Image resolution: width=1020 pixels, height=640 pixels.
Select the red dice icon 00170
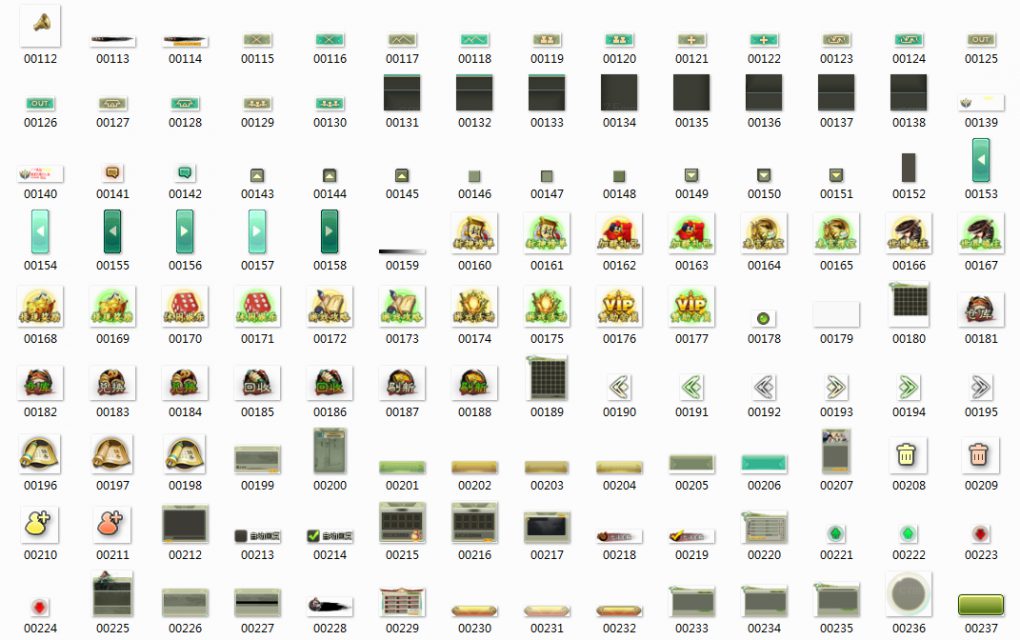click(185, 305)
